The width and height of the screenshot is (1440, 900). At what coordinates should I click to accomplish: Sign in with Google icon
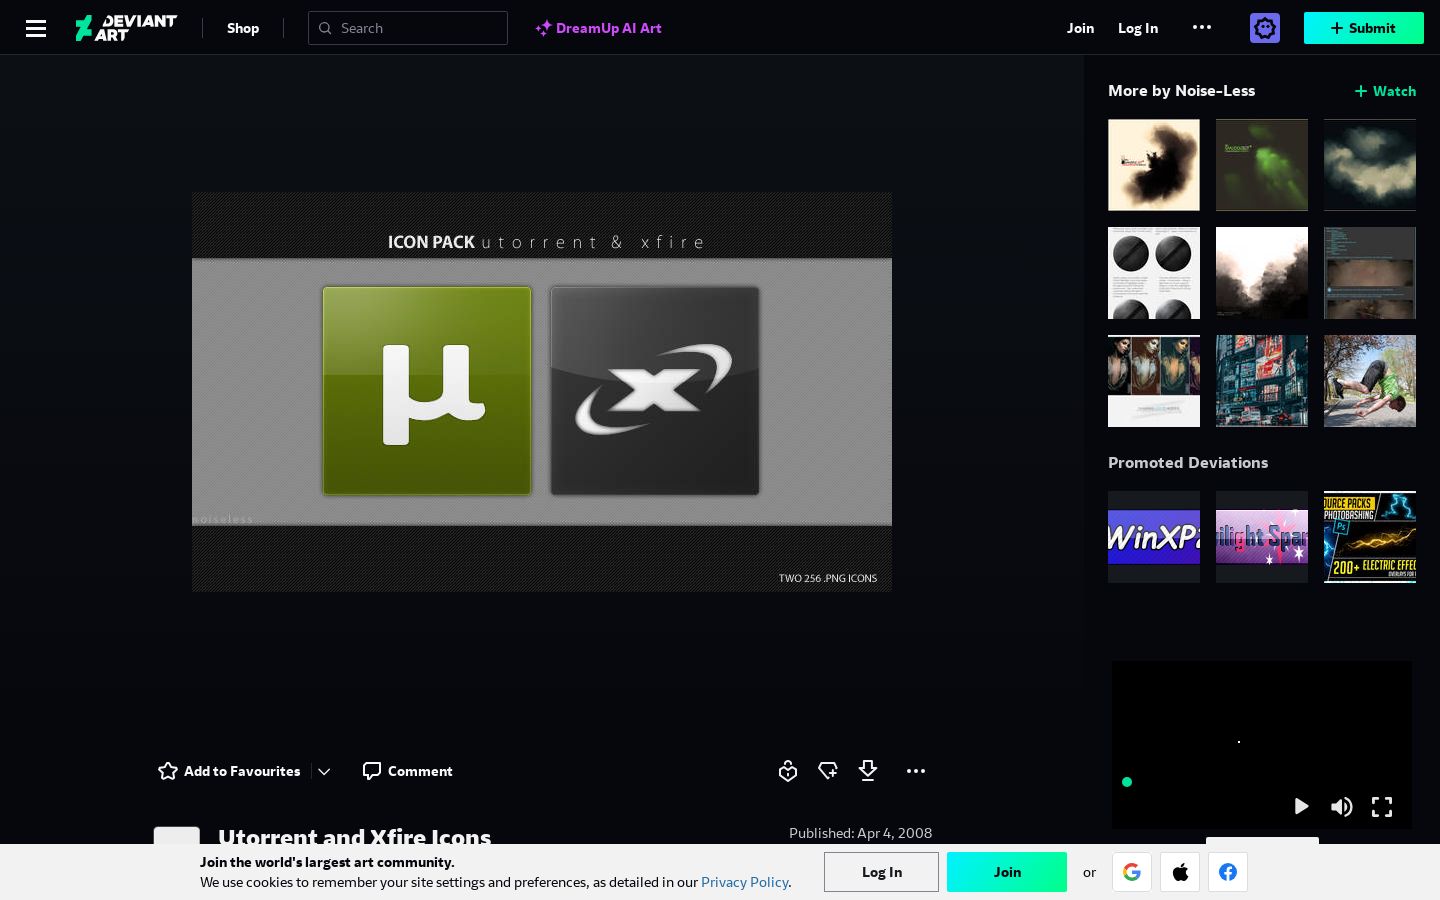pos(1132,872)
